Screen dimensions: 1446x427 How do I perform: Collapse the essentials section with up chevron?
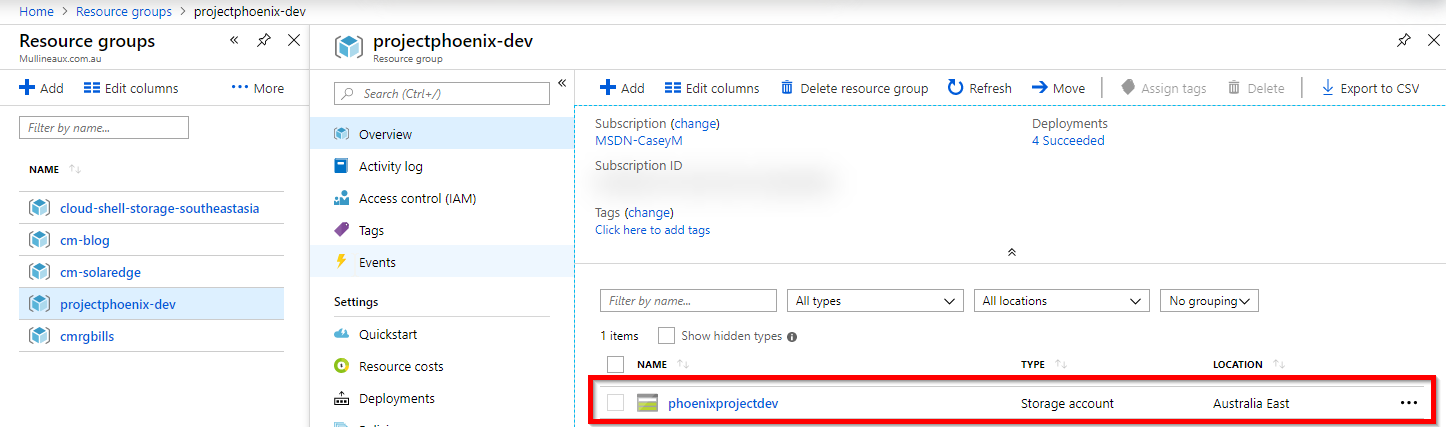[x=1011, y=252]
